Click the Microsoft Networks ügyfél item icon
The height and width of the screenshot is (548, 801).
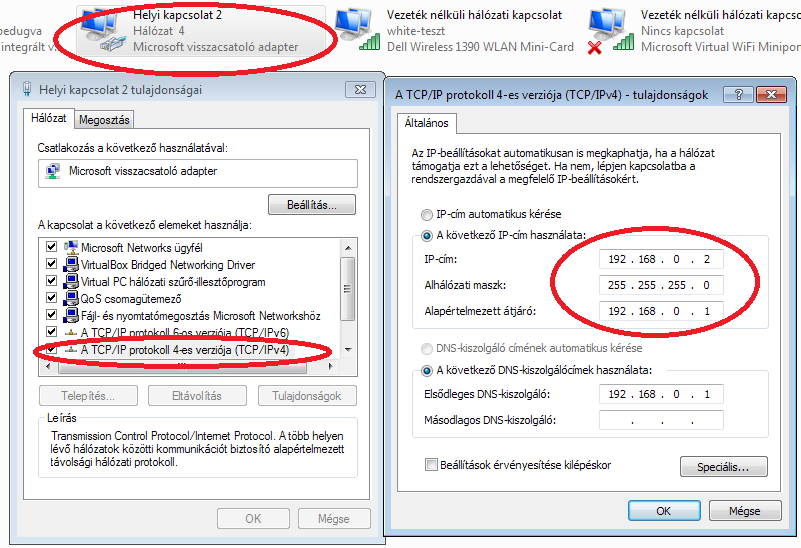pyautogui.click(x=70, y=247)
